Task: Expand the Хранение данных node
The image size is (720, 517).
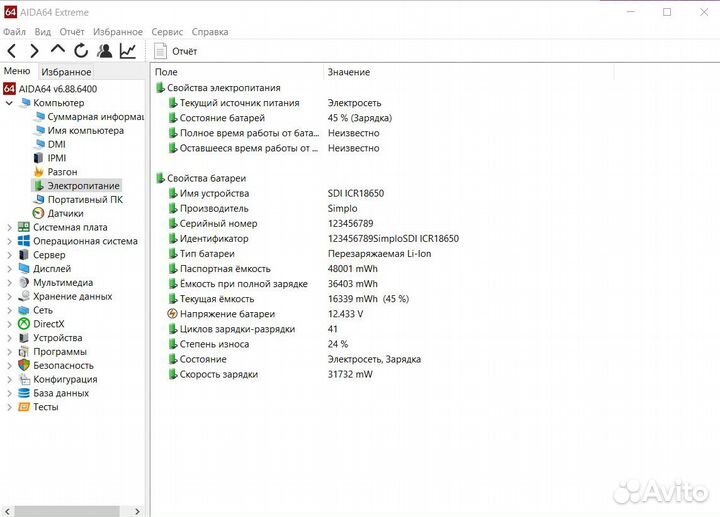Action: point(9,296)
